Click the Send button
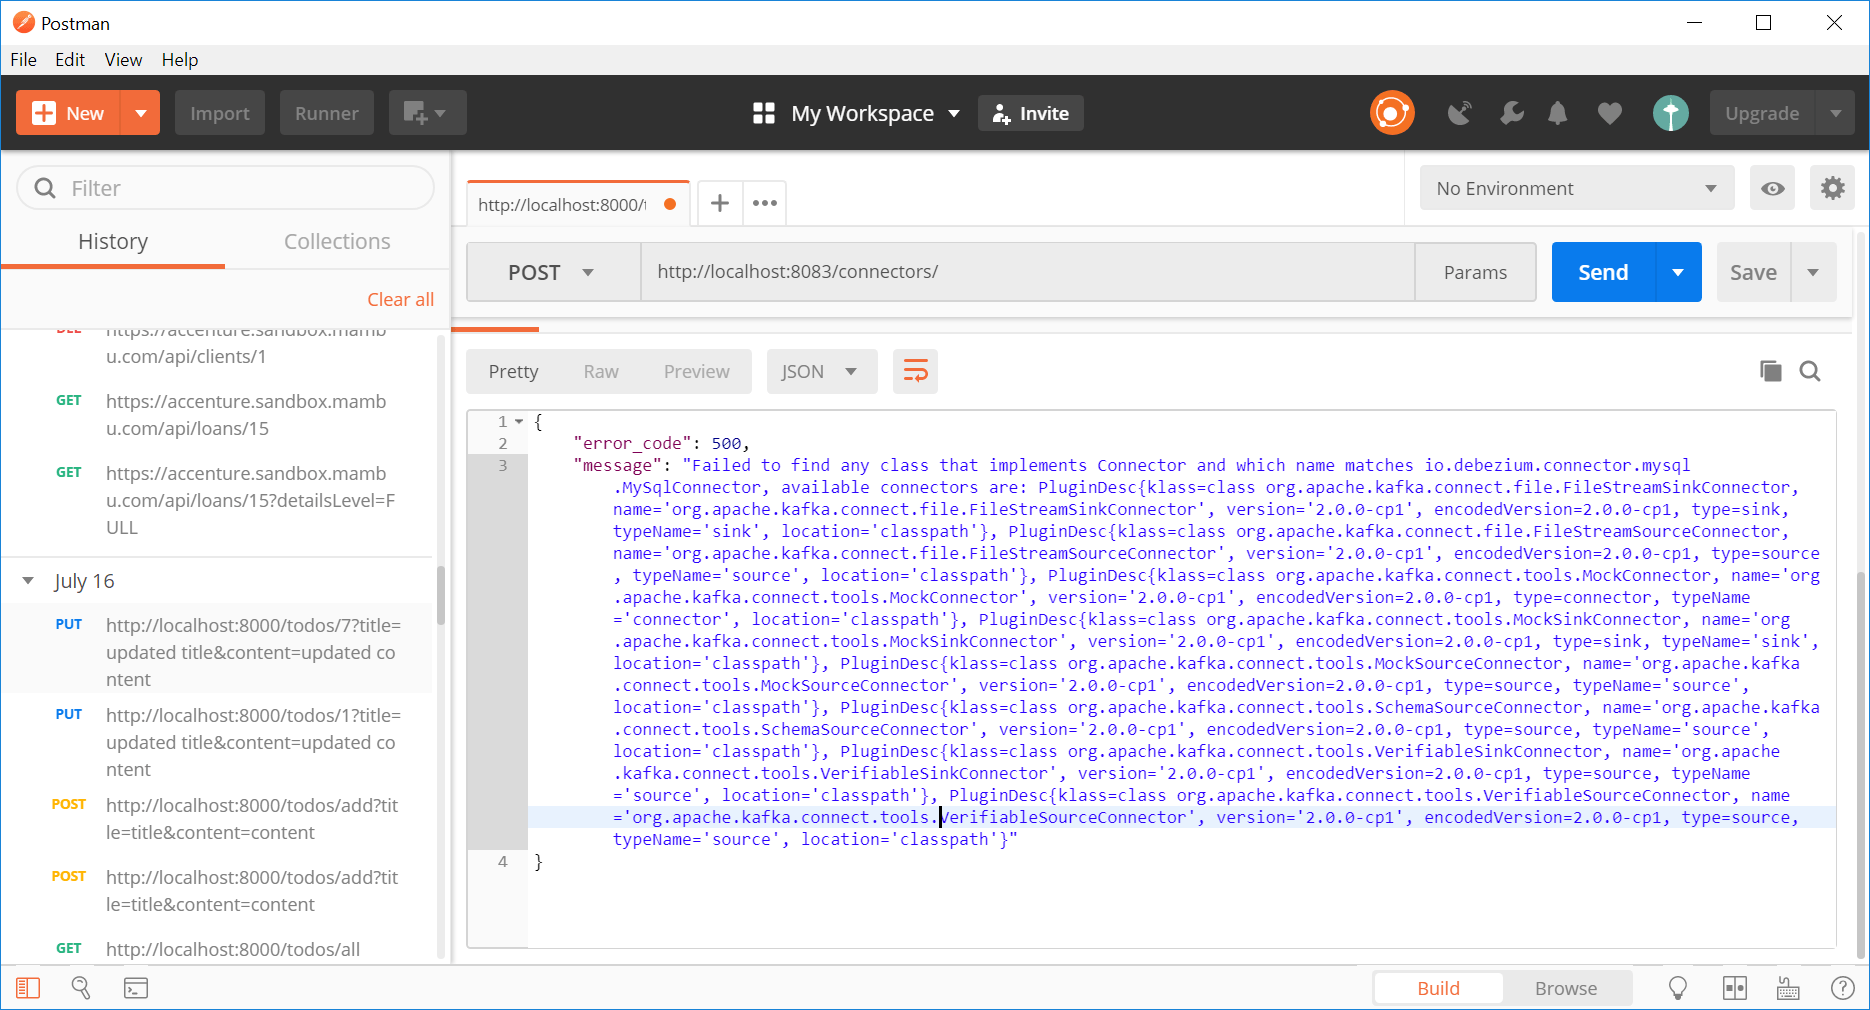The image size is (1870, 1010). coord(1603,272)
